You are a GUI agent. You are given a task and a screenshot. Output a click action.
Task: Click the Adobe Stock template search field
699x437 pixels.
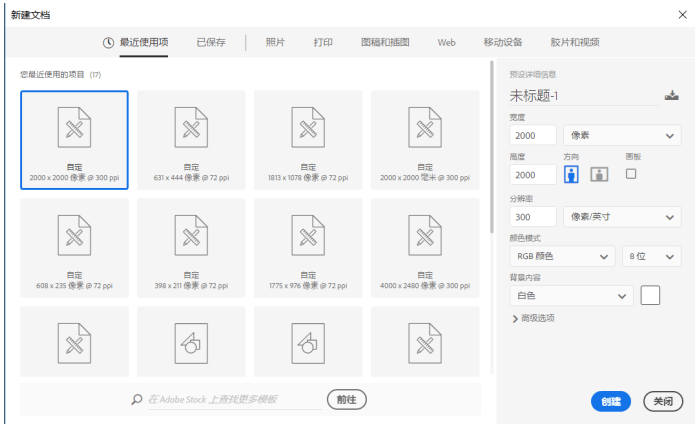[x=235, y=400]
